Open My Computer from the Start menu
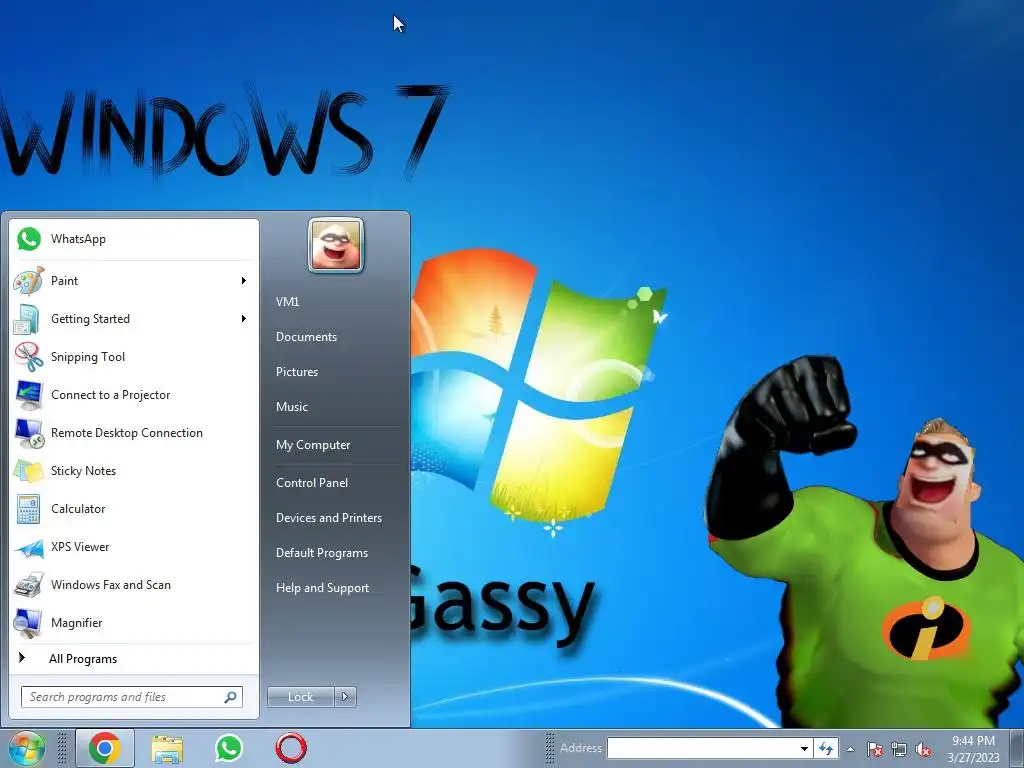Screen dimensions: 1024x768 313,445
